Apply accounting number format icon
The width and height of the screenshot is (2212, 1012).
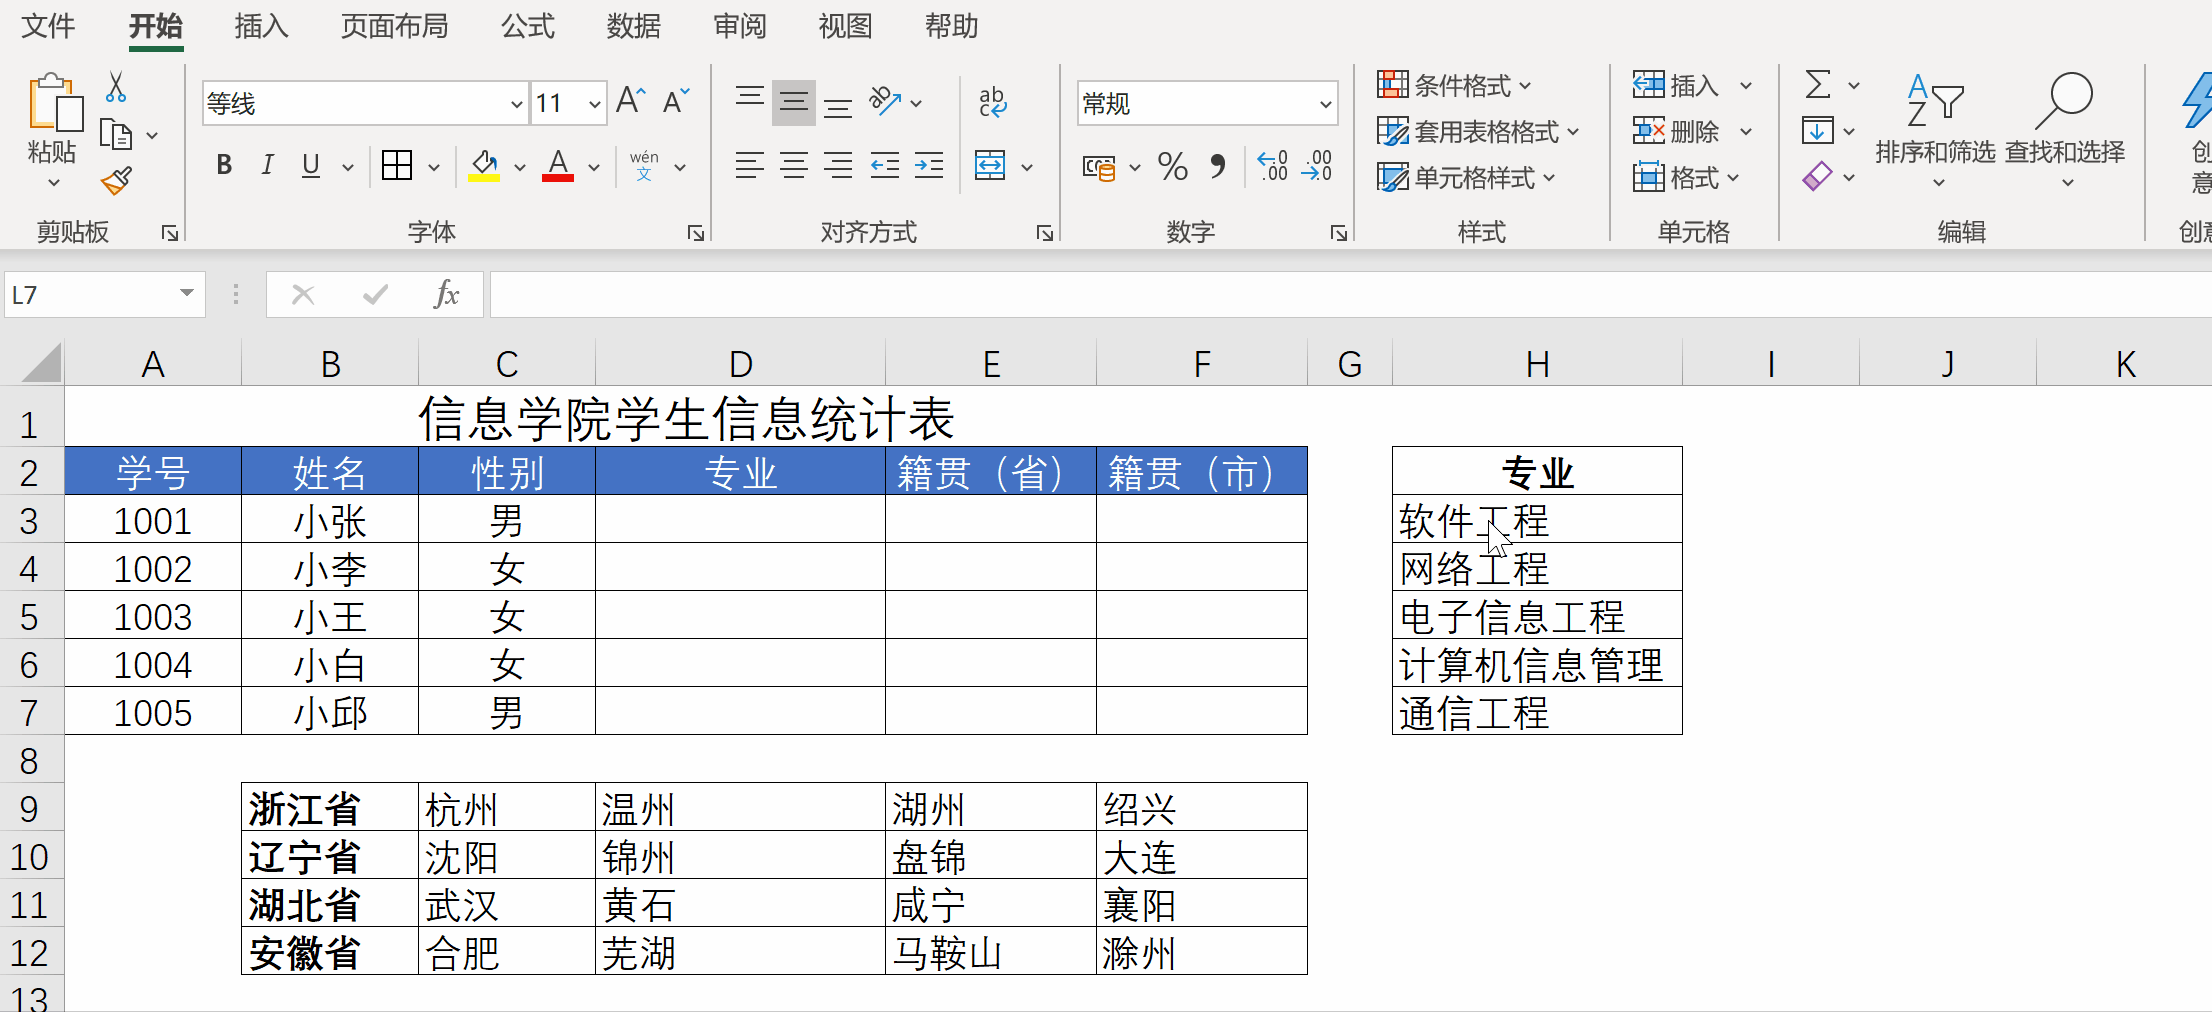click(x=1099, y=167)
